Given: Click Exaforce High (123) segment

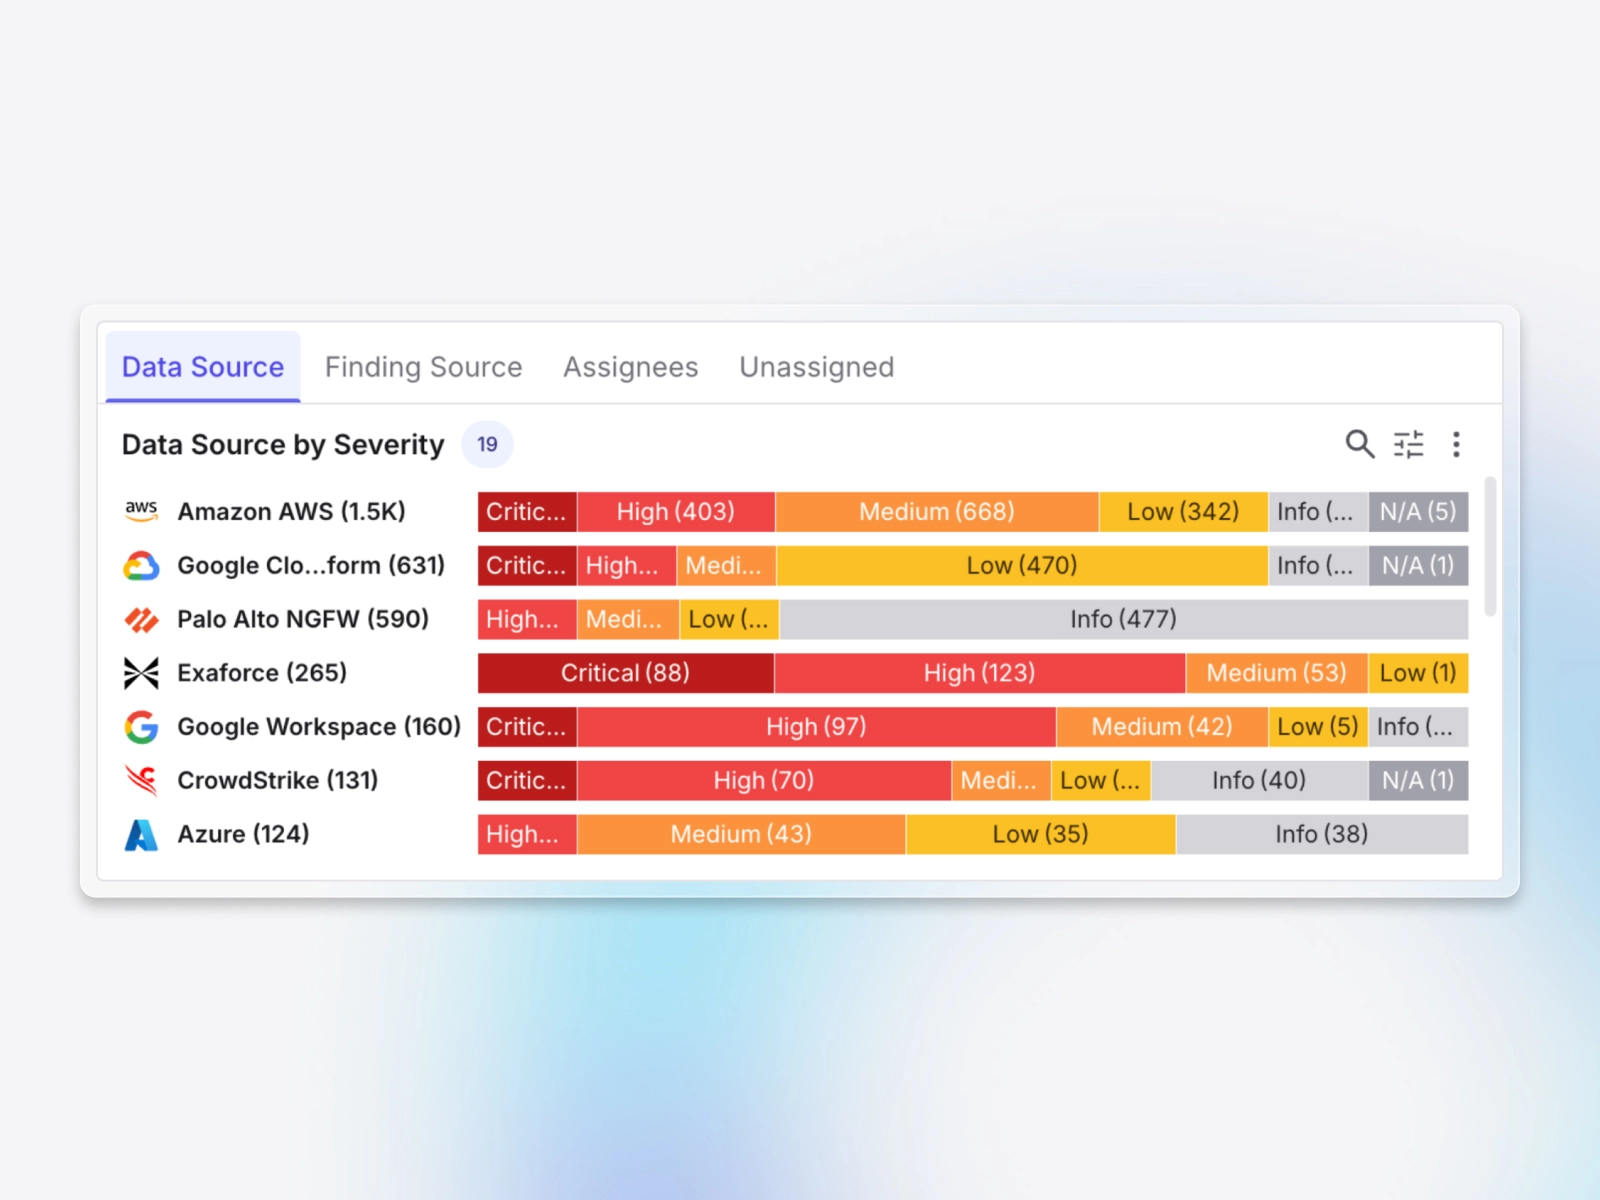Looking at the screenshot, I should coord(980,673).
